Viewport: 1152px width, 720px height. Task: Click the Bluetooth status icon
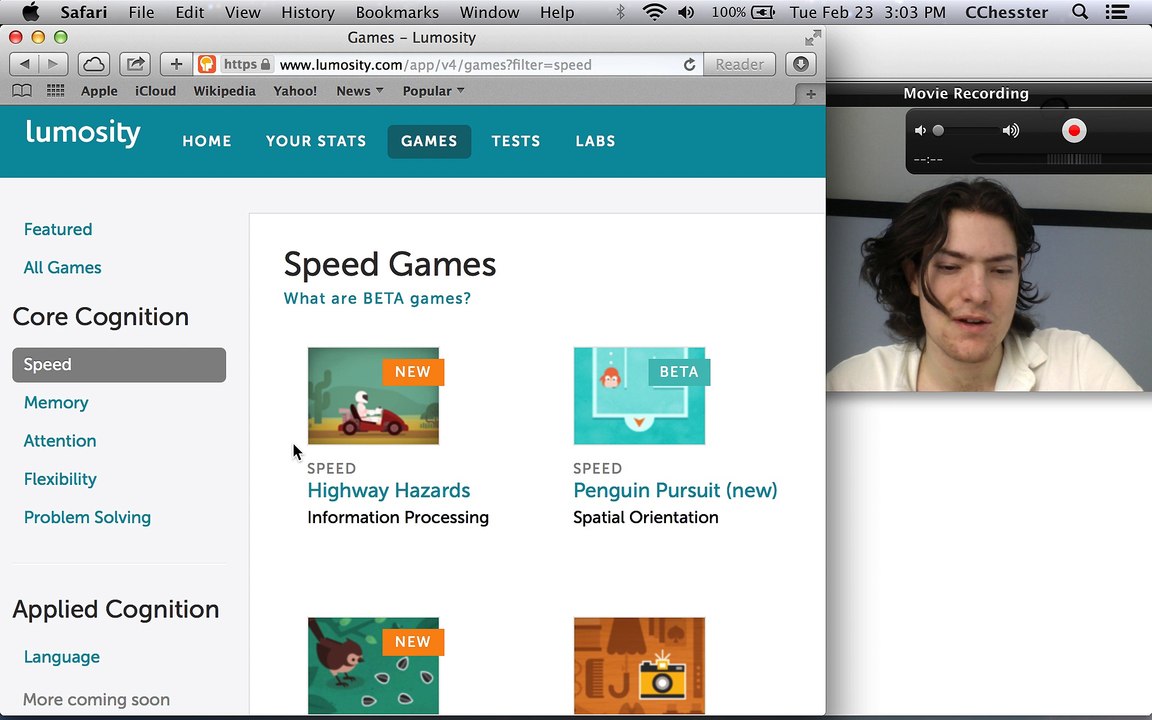click(621, 12)
